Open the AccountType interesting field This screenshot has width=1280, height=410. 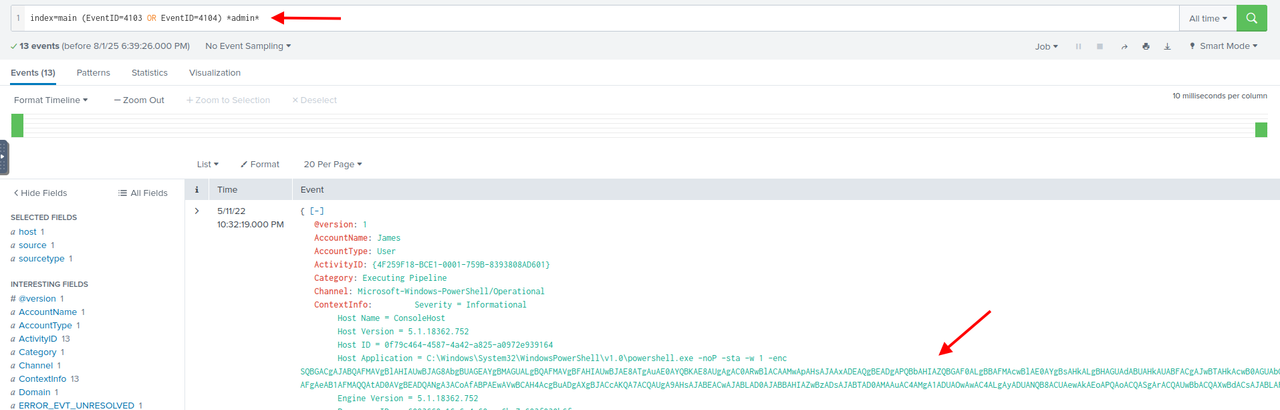pos(45,325)
